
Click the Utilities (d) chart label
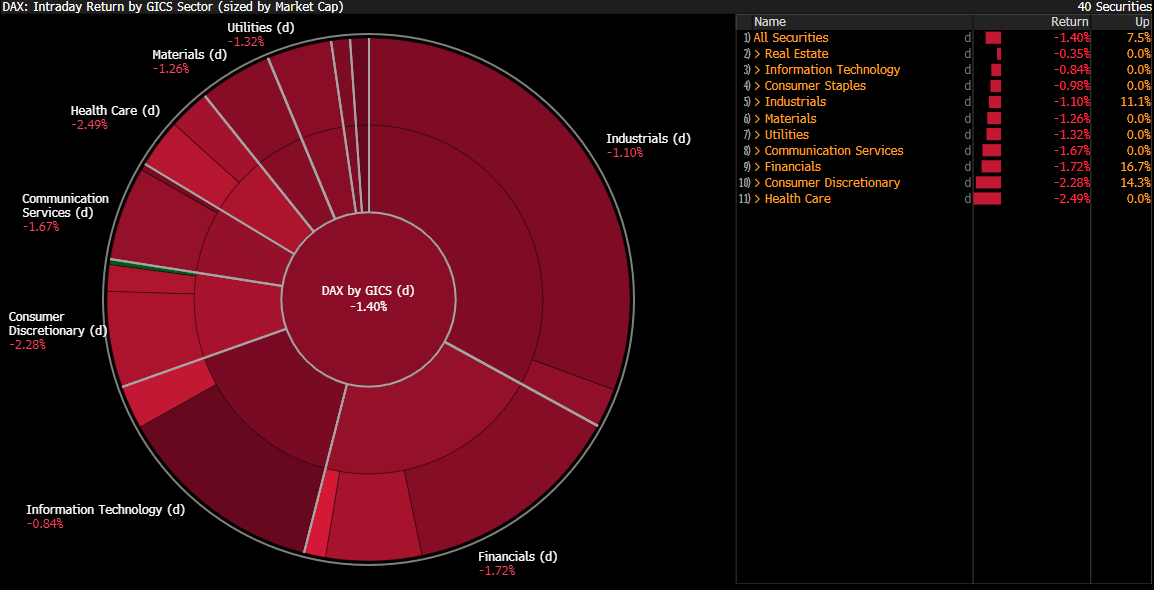261,28
